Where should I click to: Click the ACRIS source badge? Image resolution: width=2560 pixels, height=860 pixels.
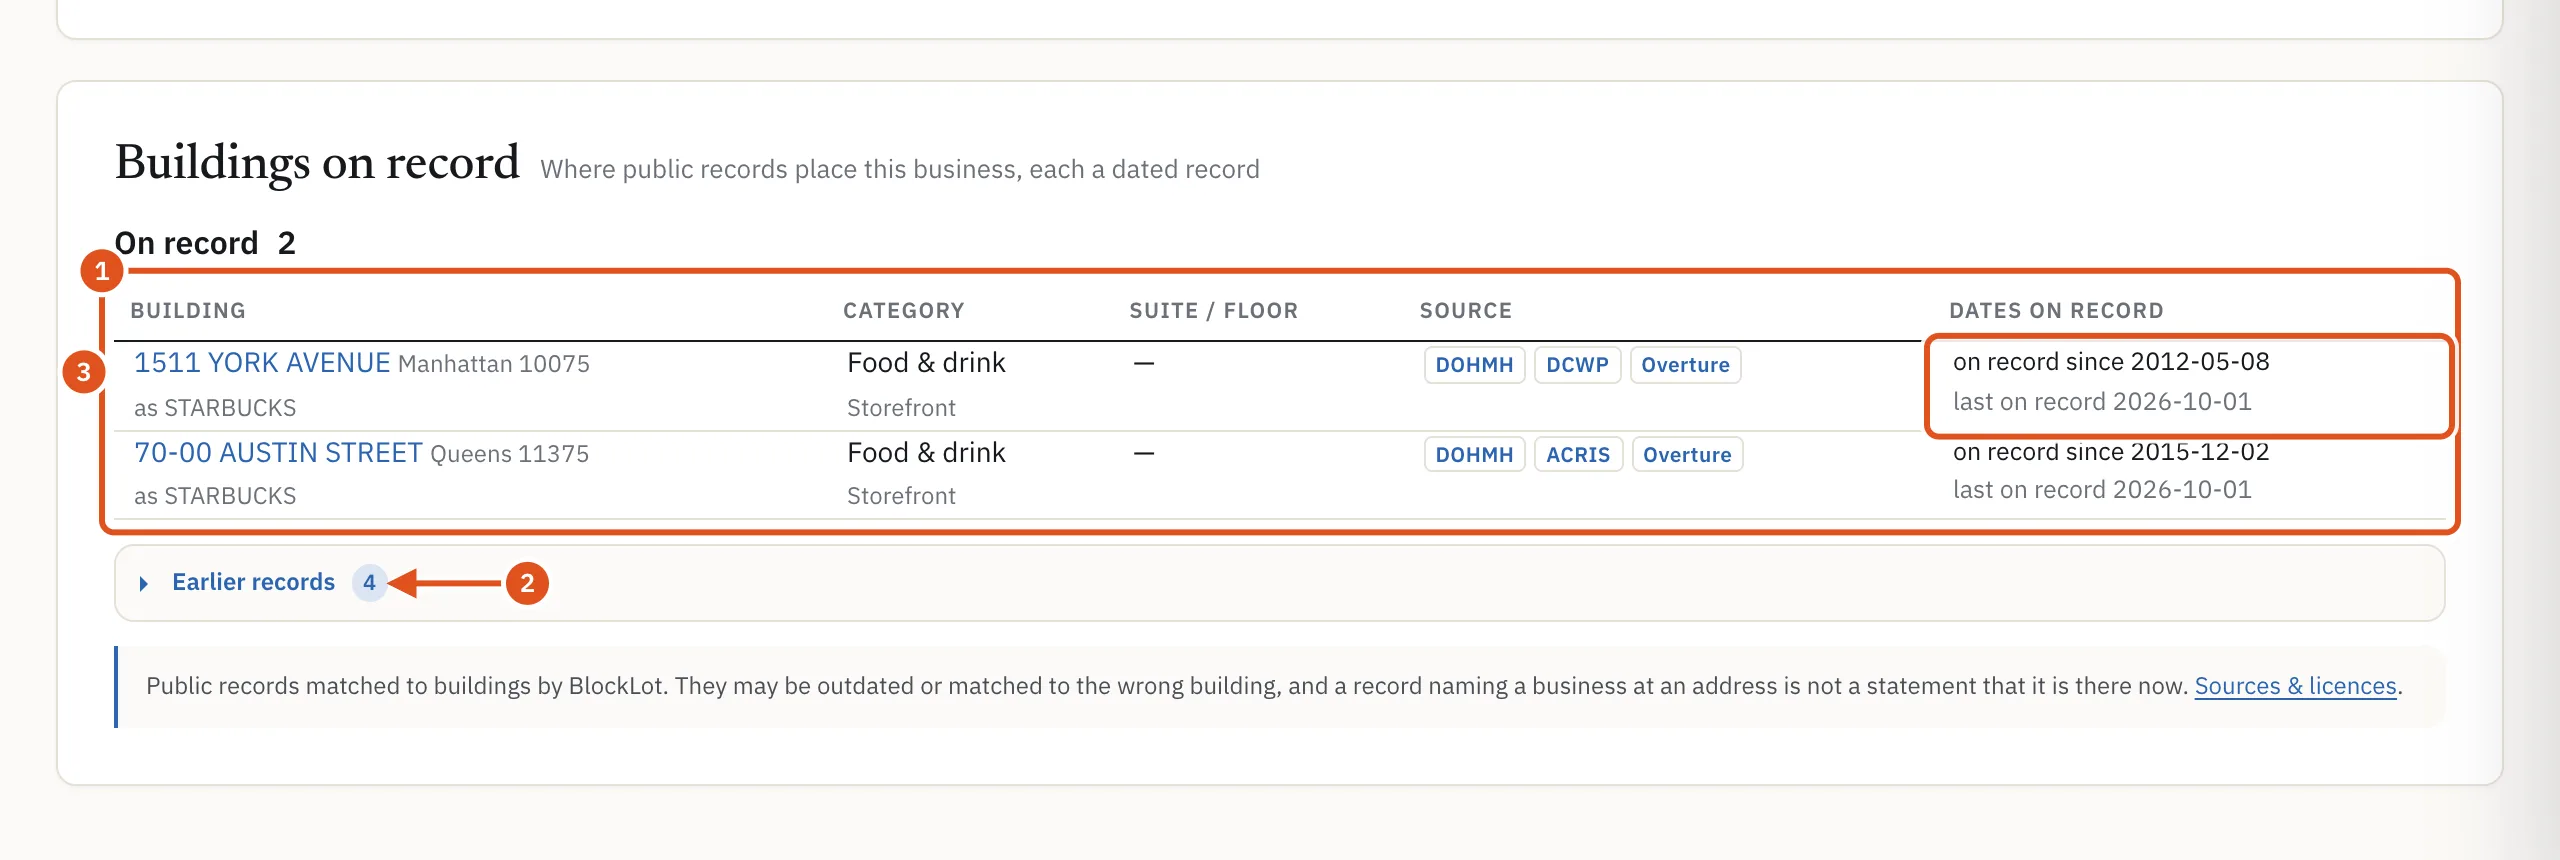(1578, 455)
